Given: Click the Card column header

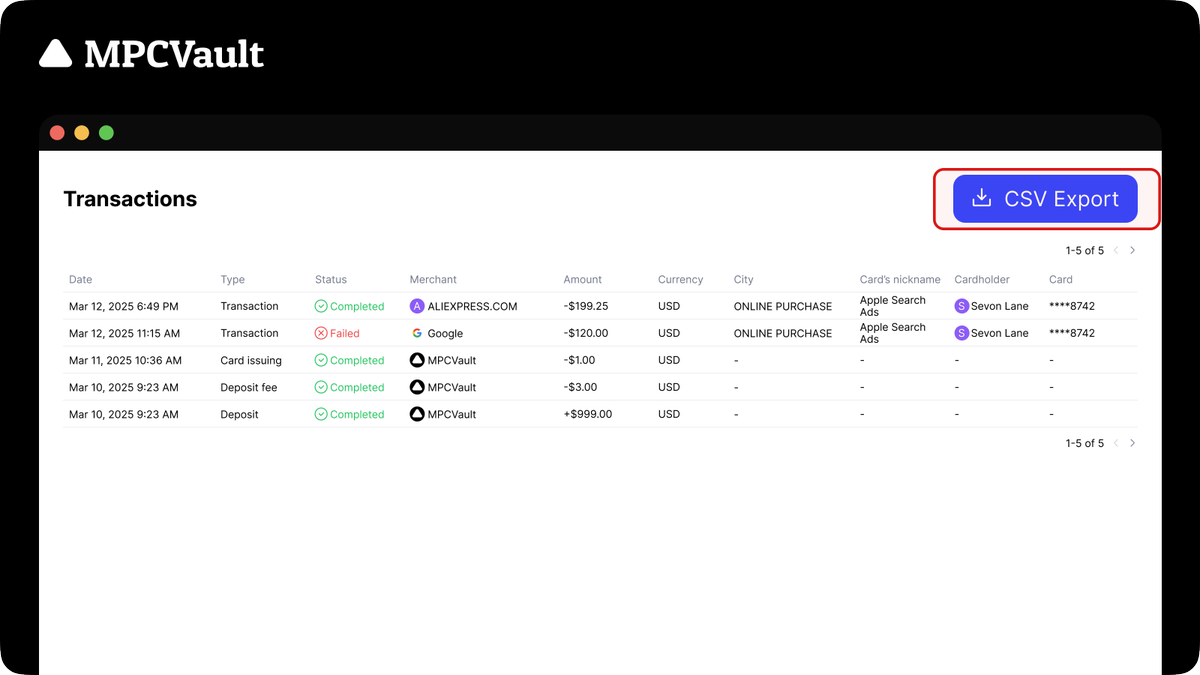Looking at the screenshot, I should click(x=1061, y=280).
